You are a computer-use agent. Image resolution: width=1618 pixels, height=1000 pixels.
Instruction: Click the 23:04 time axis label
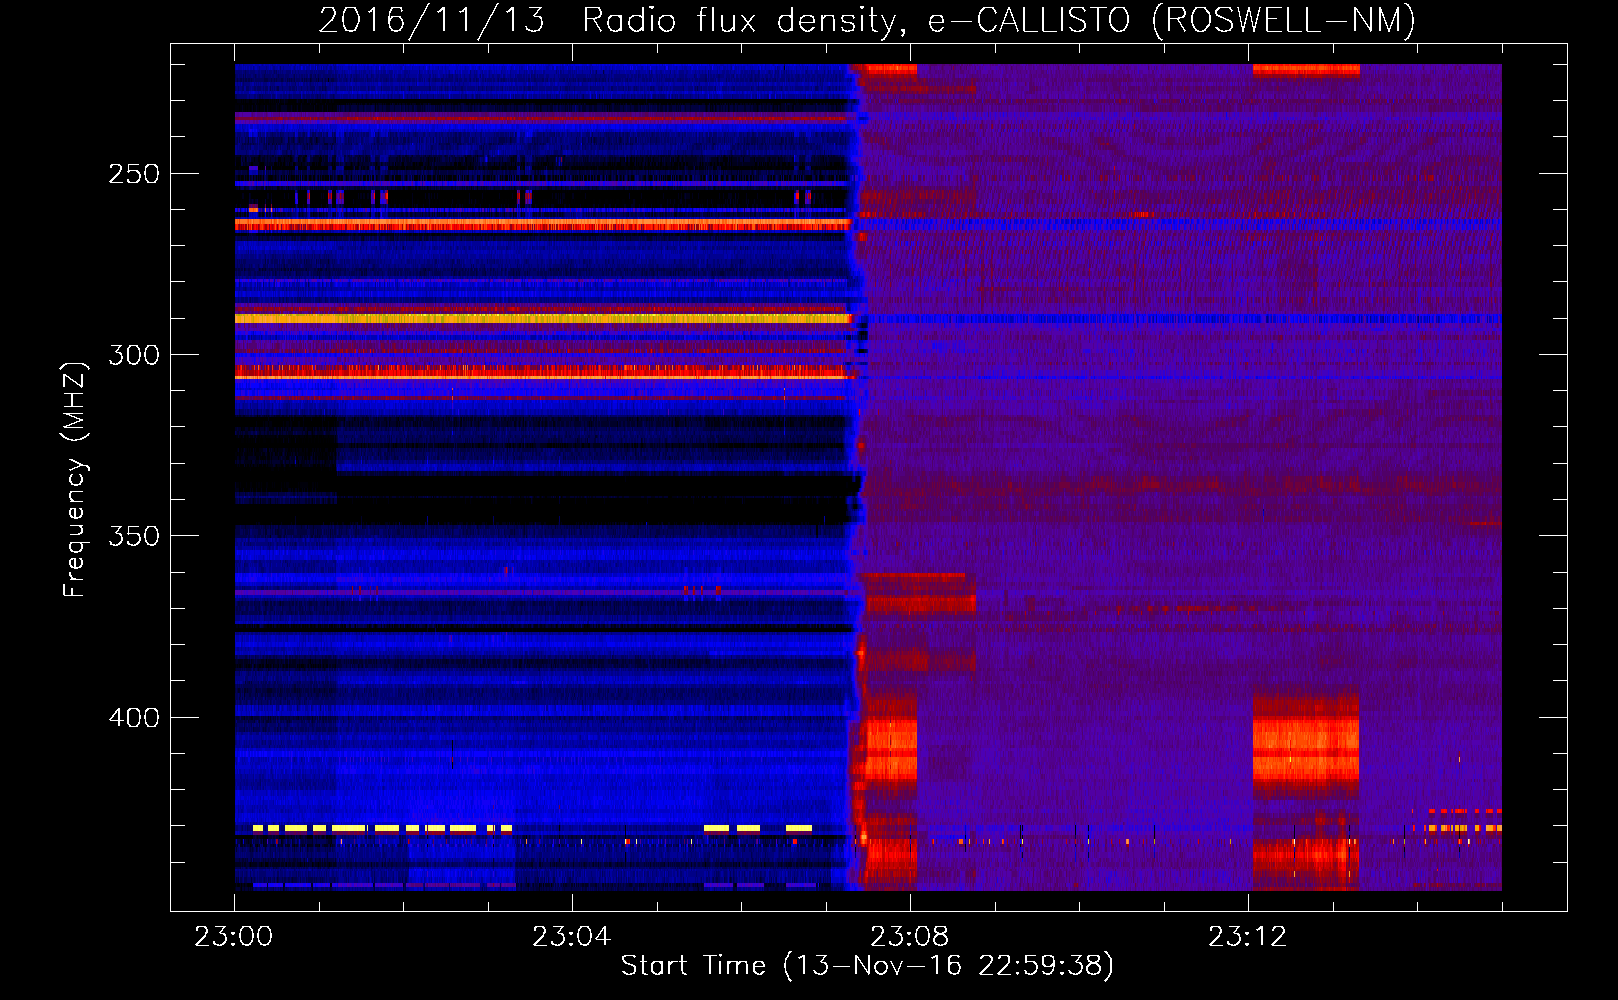coord(572,936)
